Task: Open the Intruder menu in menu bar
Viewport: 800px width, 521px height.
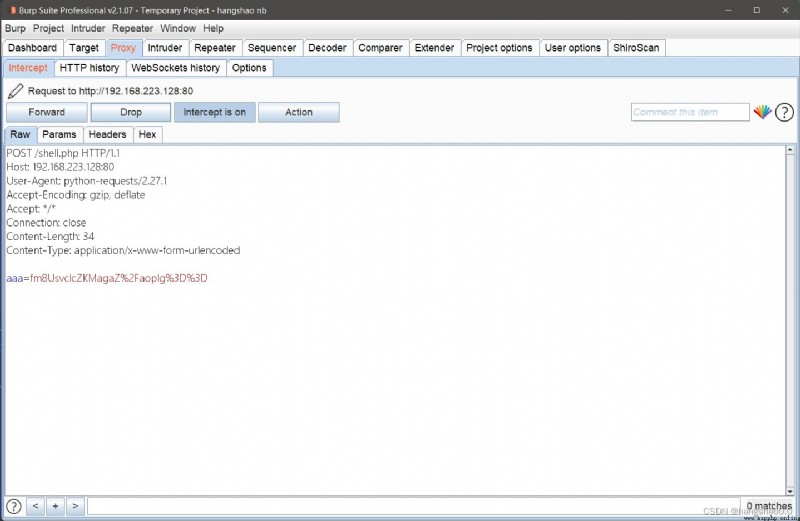Action: (x=88, y=29)
